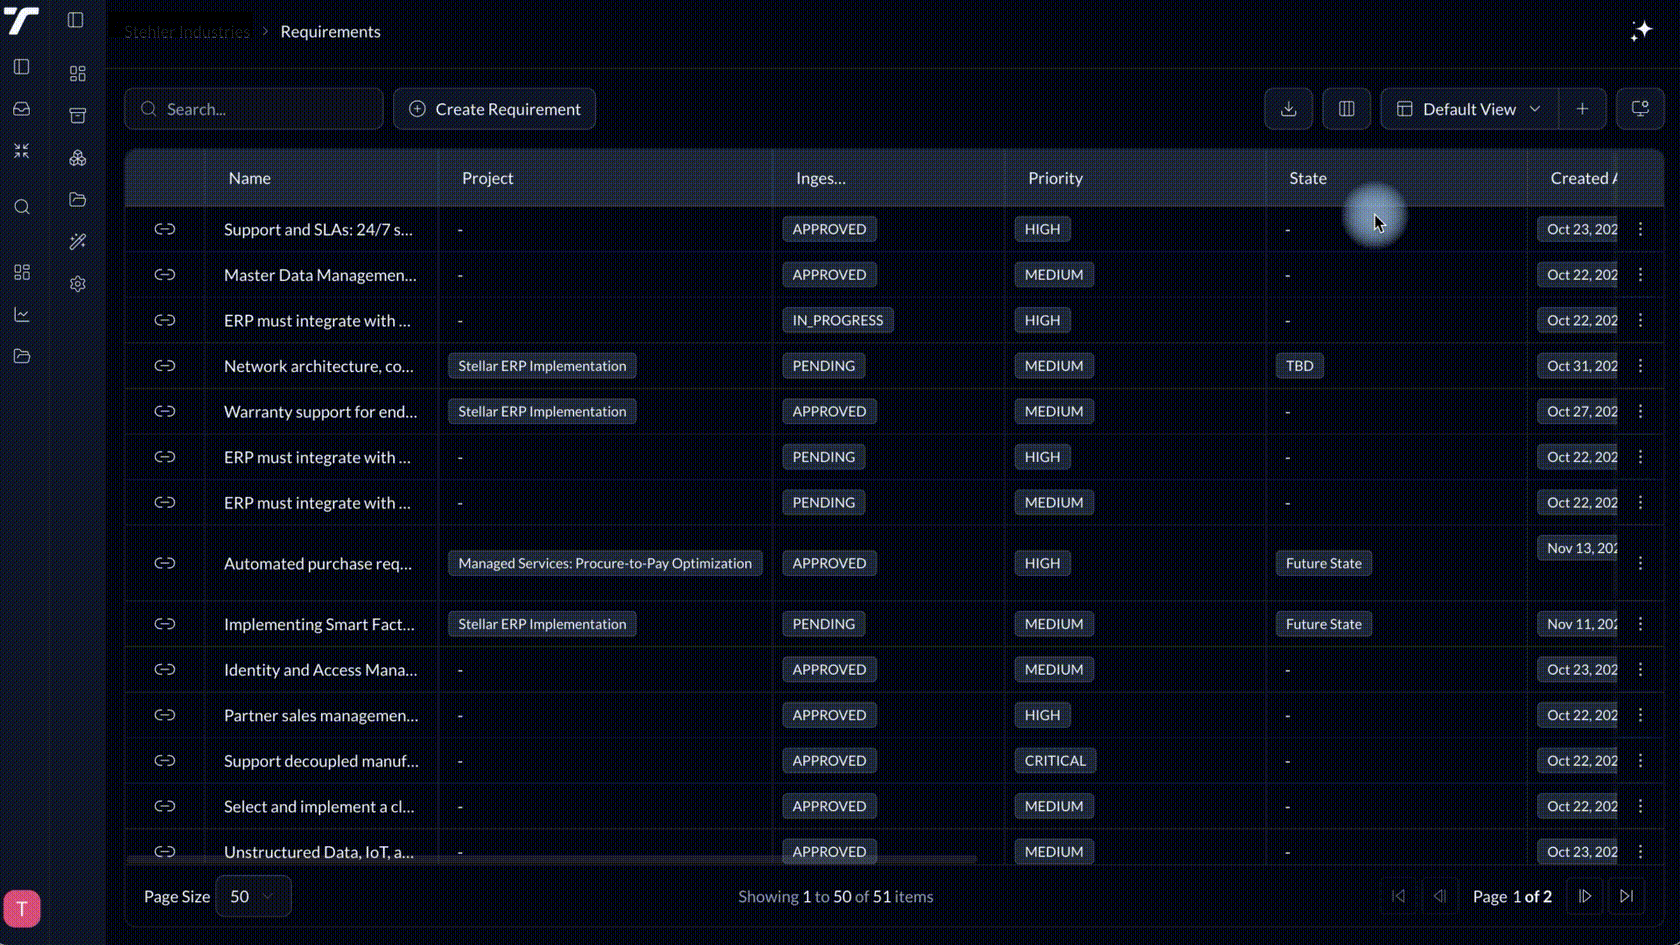Click the AI sparkle icon at top right

[1641, 31]
